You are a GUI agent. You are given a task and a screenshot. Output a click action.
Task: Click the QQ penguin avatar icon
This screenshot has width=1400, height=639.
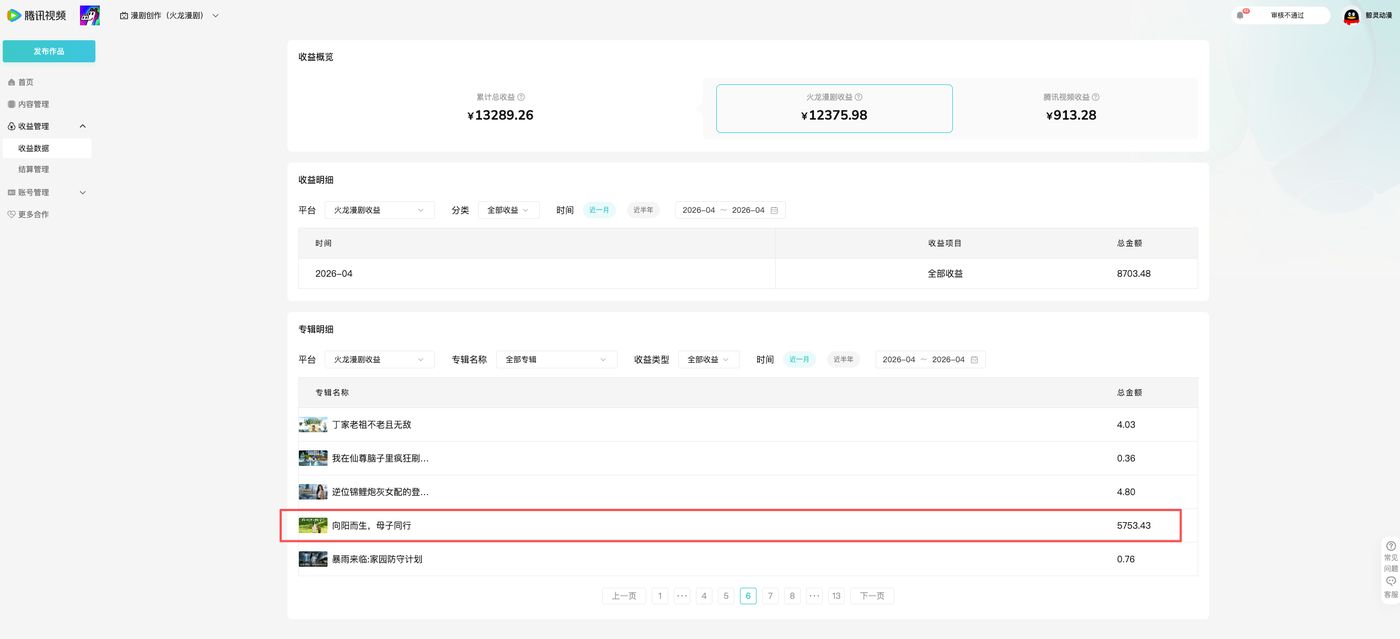tap(1351, 16)
